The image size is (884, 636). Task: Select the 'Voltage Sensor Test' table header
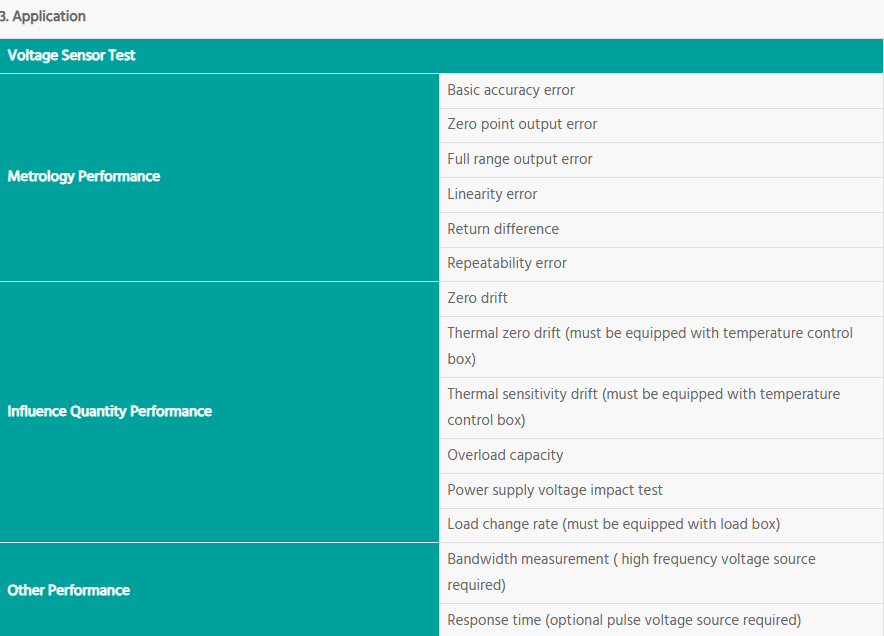pos(72,56)
